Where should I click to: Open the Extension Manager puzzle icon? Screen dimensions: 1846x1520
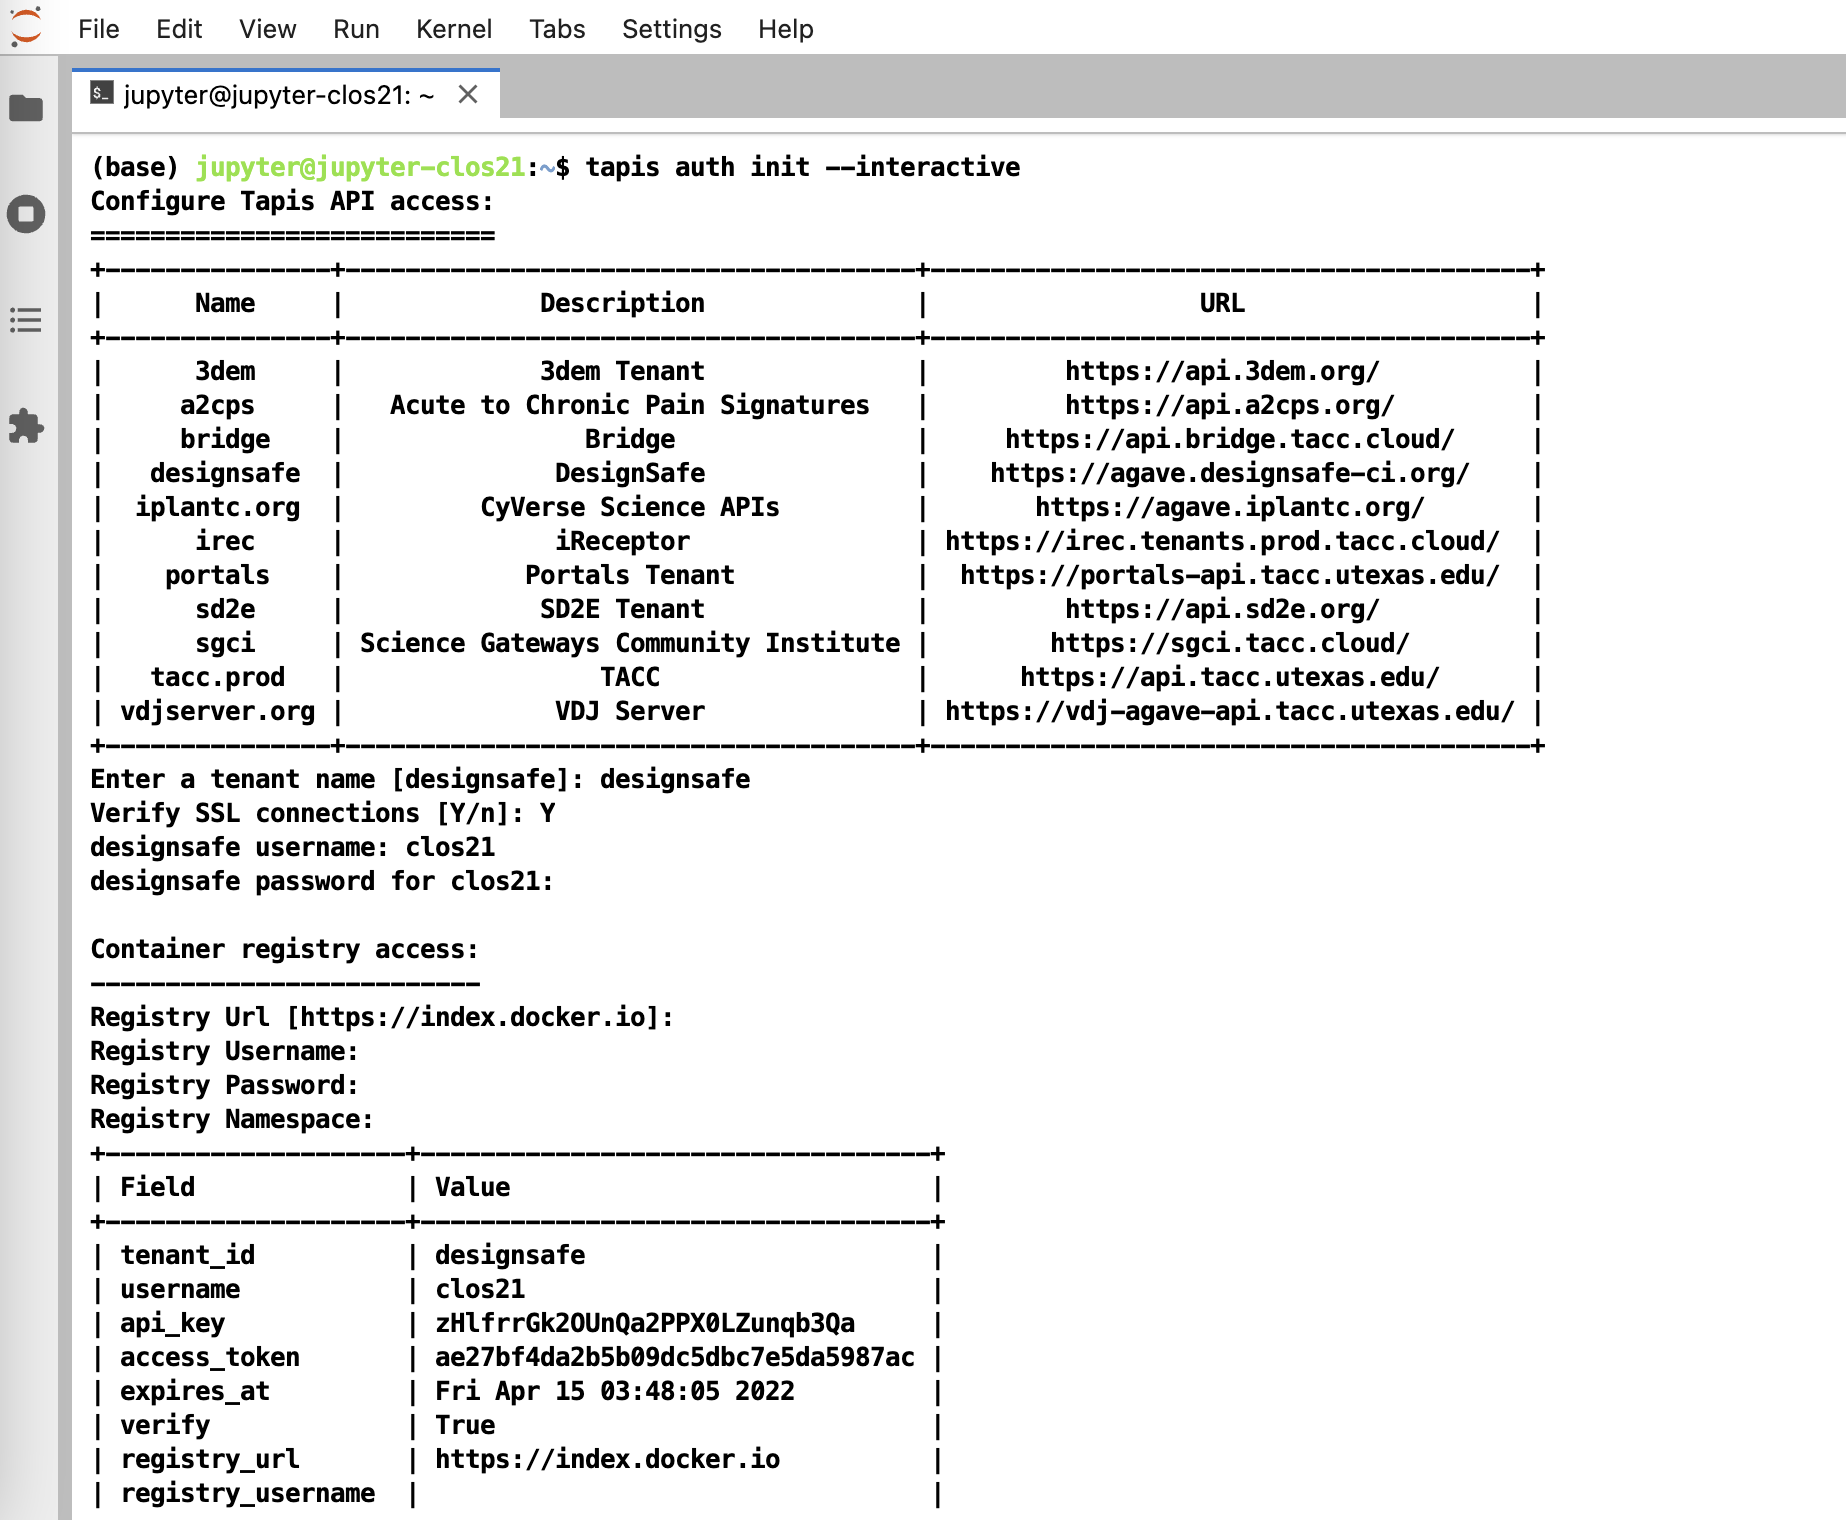pyautogui.click(x=26, y=426)
